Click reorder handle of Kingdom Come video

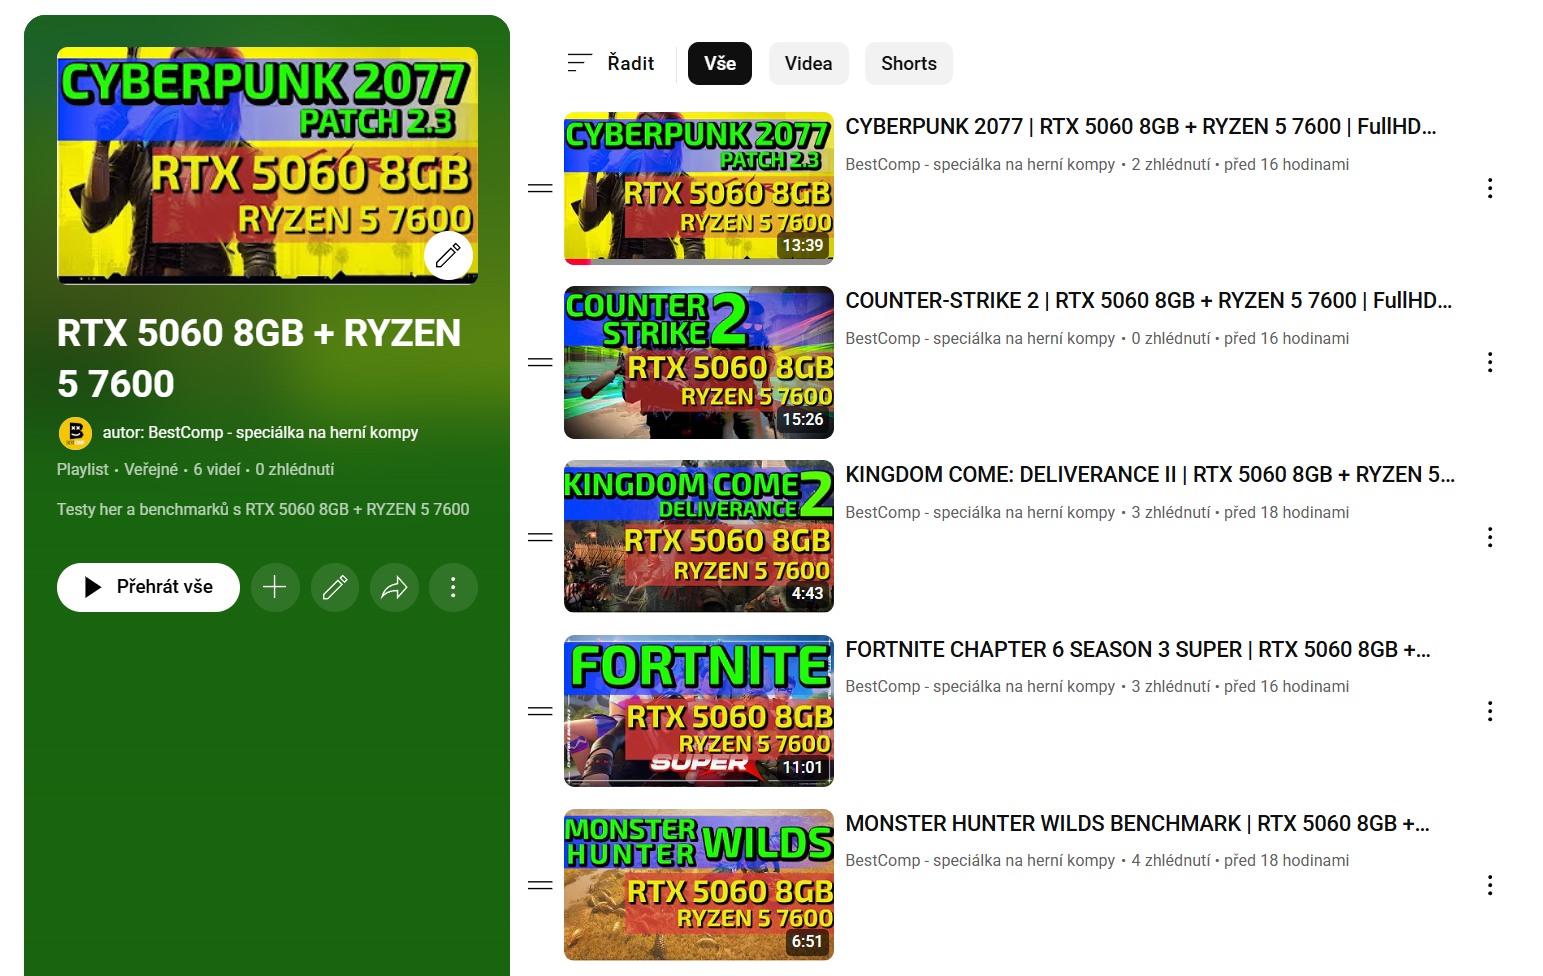[540, 537]
